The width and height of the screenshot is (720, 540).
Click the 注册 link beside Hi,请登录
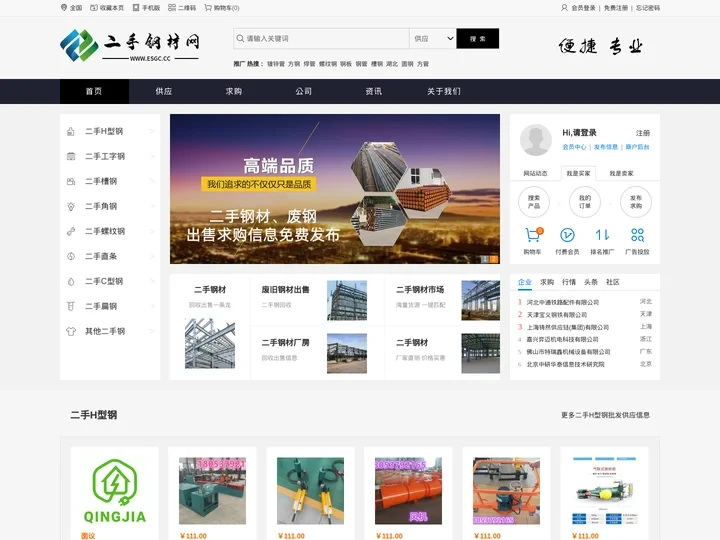coord(643,133)
